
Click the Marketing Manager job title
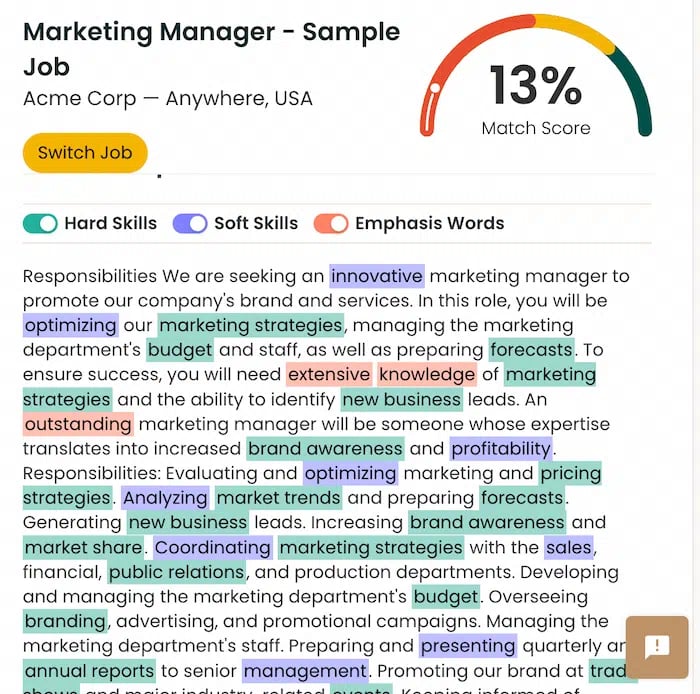tap(212, 49)
